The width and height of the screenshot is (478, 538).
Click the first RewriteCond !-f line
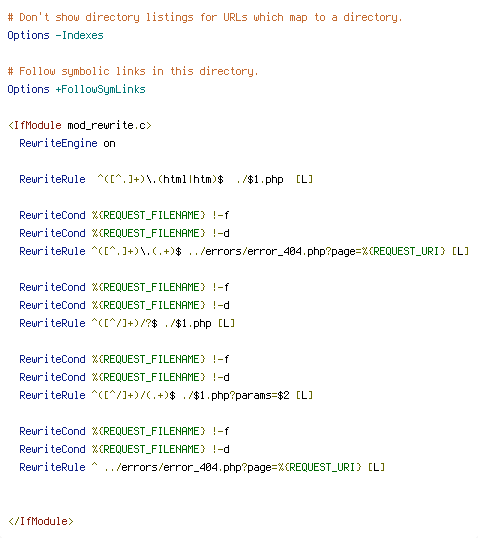(124, 215)
